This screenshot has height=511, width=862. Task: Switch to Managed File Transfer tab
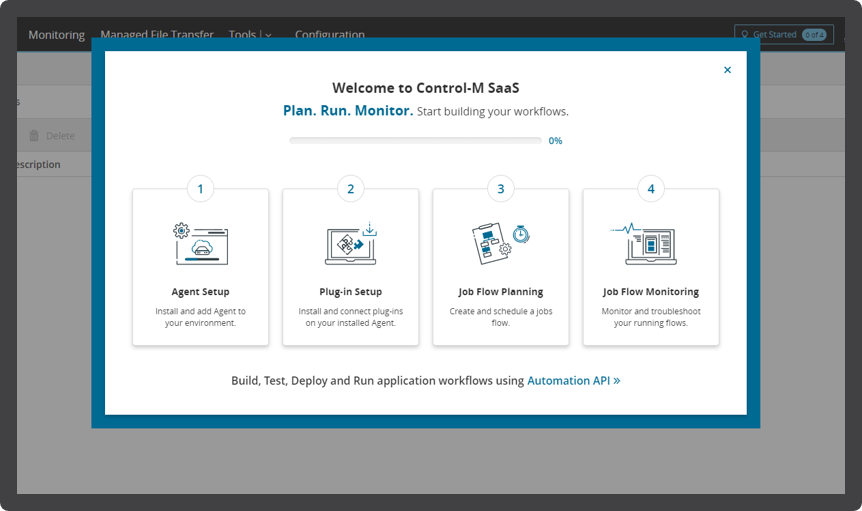coord(157,34)
